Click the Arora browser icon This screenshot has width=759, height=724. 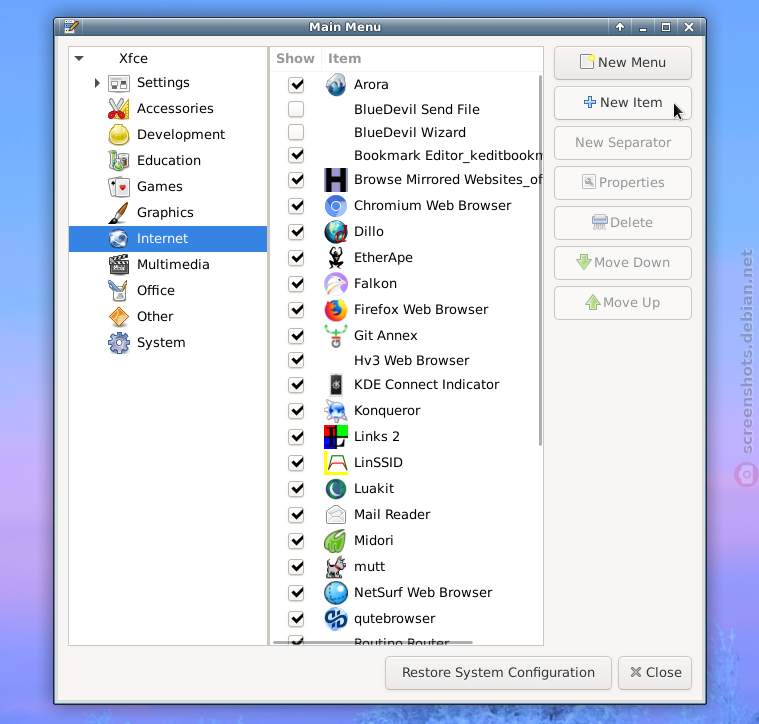(335, 84)
